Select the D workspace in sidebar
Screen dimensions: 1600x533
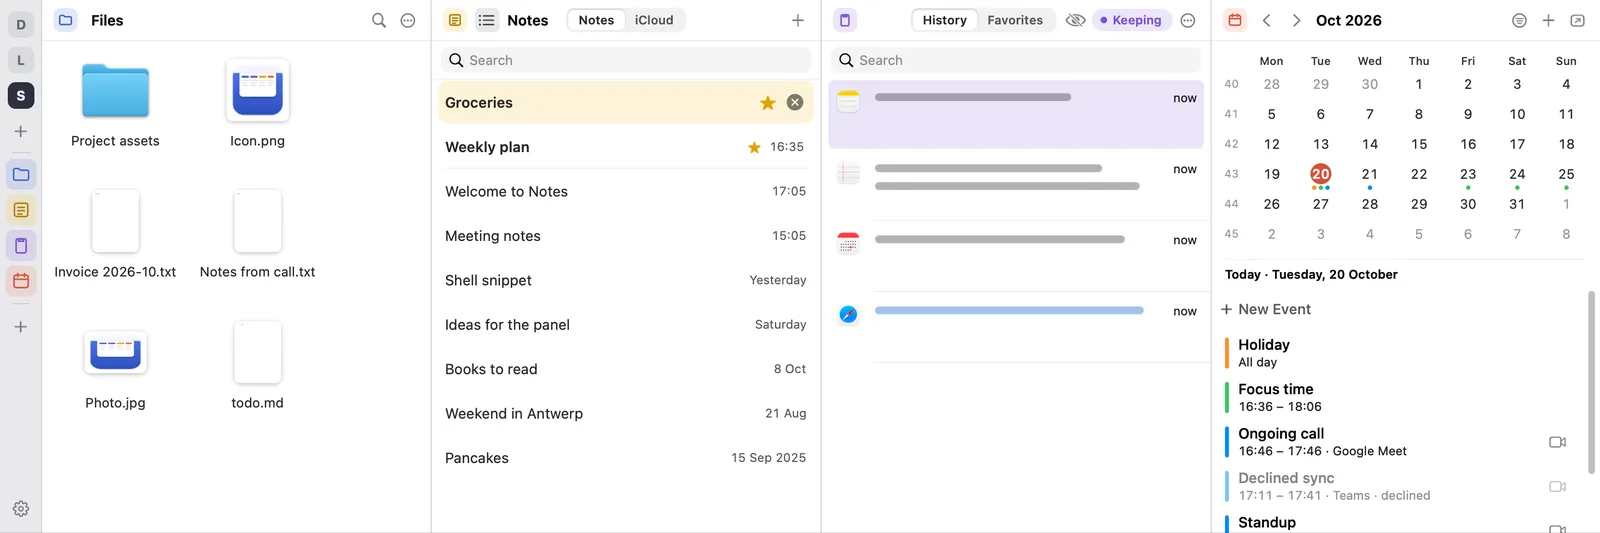(21, 25)
